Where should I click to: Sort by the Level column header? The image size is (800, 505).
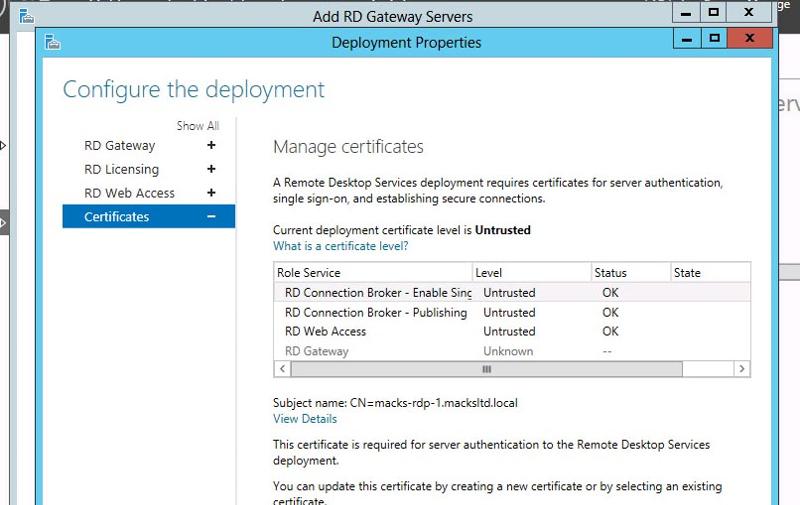pos(532,272)
